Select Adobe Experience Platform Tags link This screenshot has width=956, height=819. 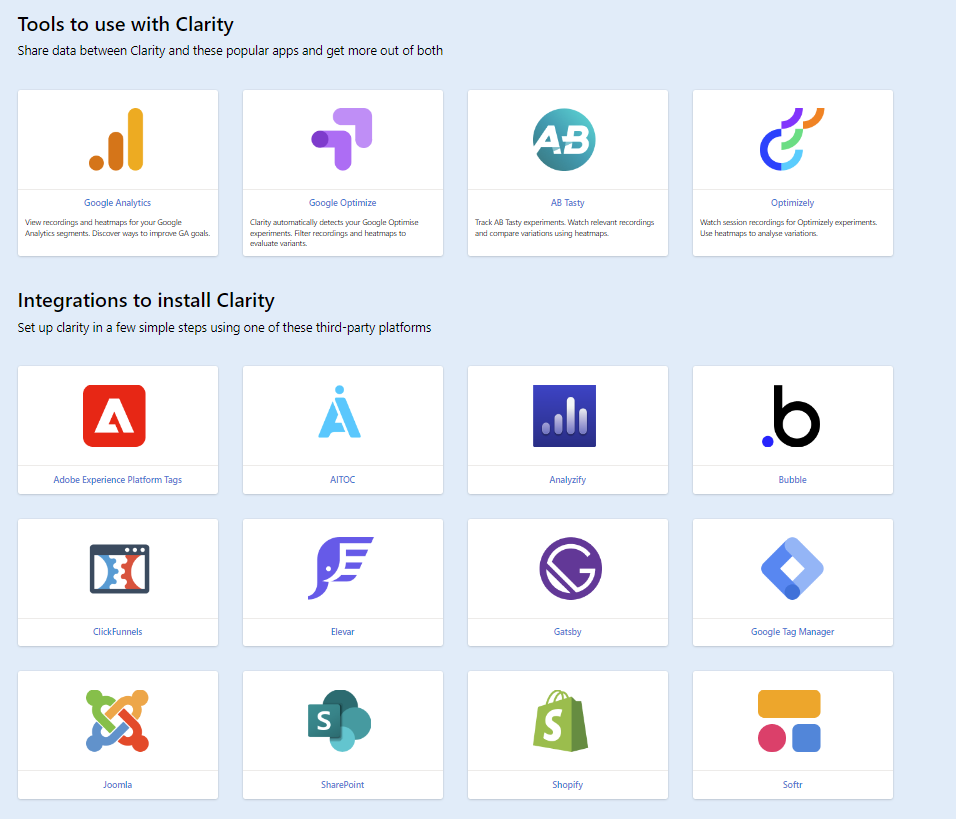(118, 479)
